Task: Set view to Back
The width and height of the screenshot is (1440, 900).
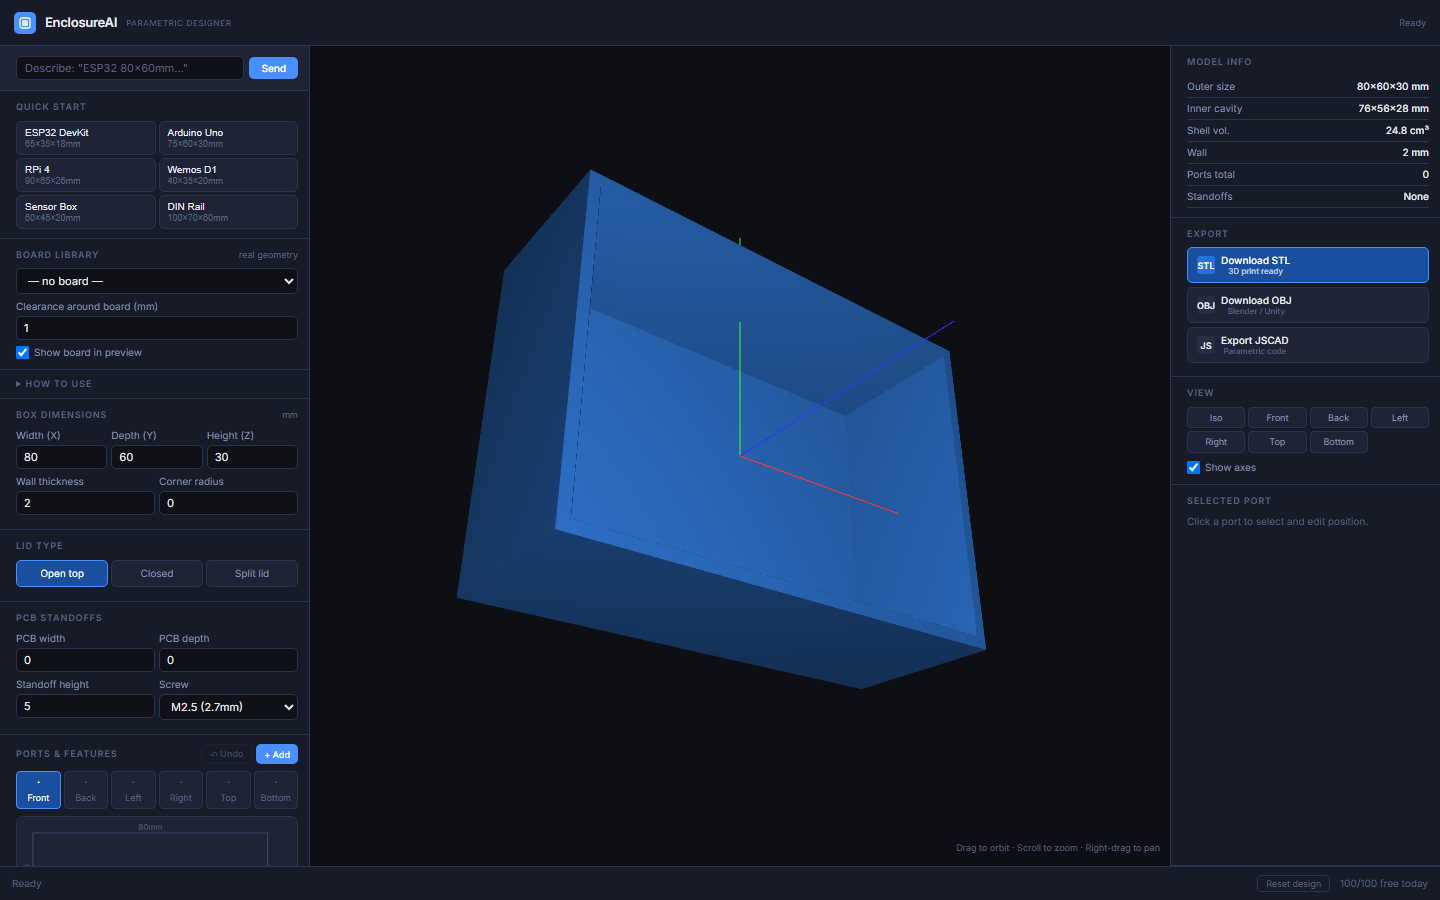Action: [x=1338, y=418]
